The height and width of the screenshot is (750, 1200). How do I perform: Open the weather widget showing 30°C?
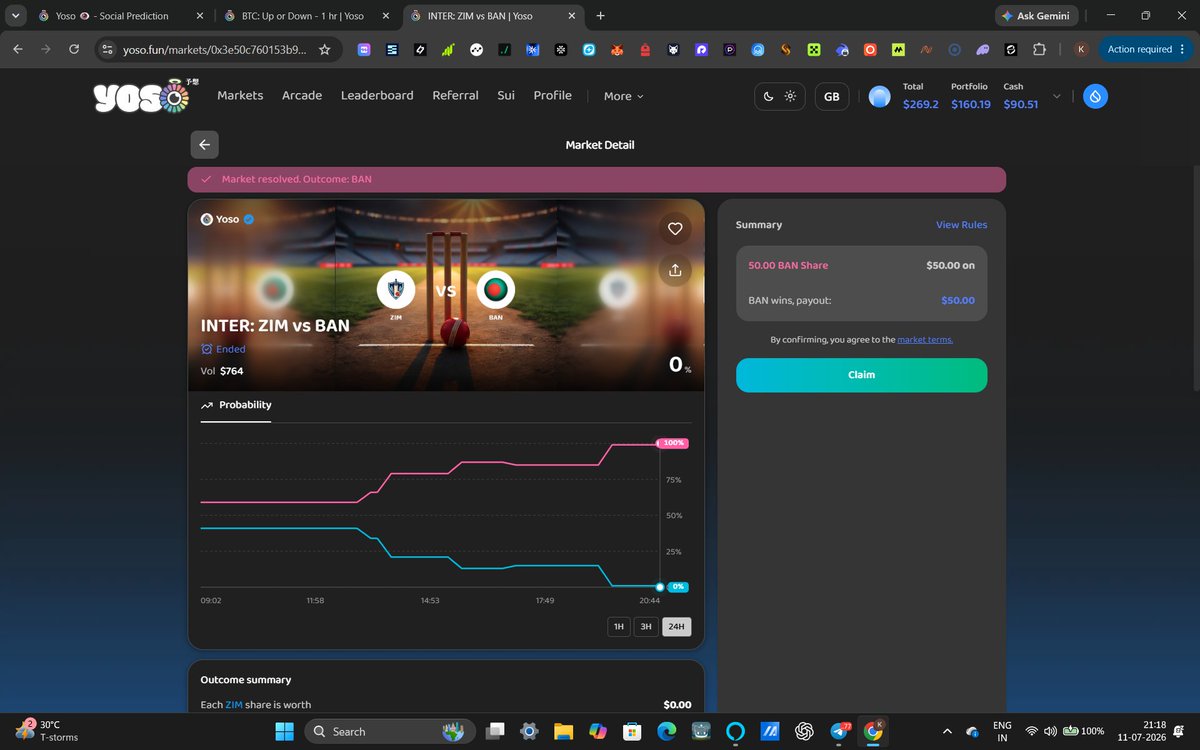pyautogui.click(x=48, y=731)
